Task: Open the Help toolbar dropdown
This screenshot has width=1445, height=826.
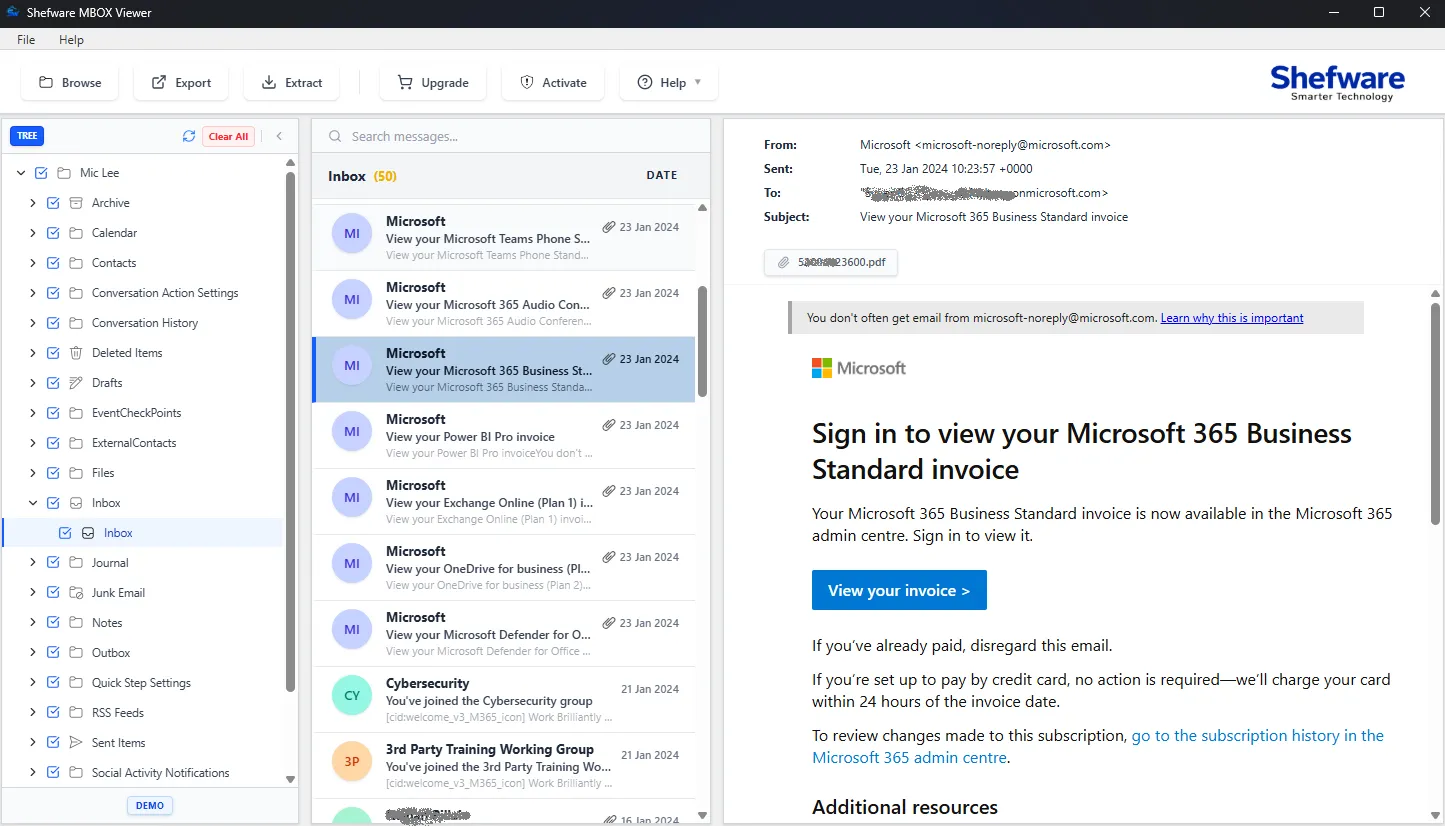Action: coord(669,83)
